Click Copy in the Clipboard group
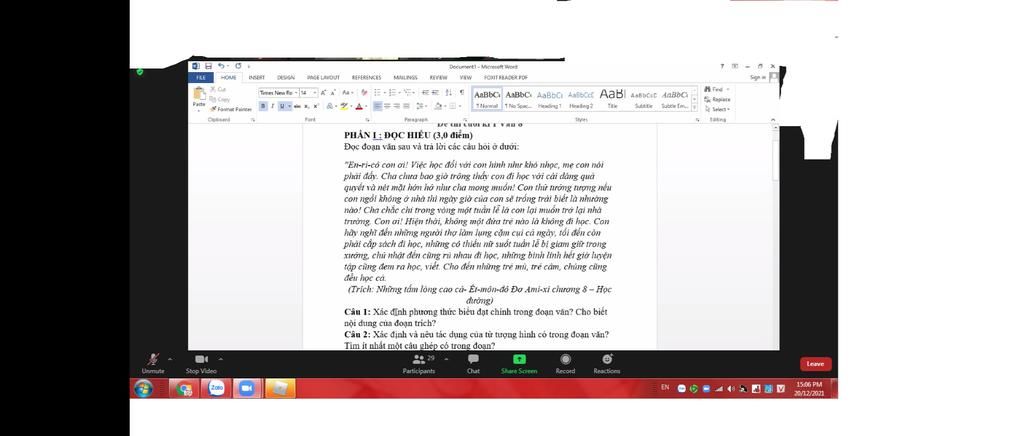This screenshot has width=1024, height=436. (x=219, y=99)
